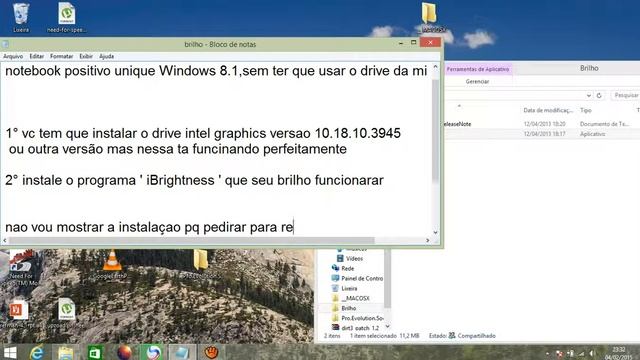Open the yellow folder icon beside the cone
Screen dimensions: 640x360
[x=200, y=264]
